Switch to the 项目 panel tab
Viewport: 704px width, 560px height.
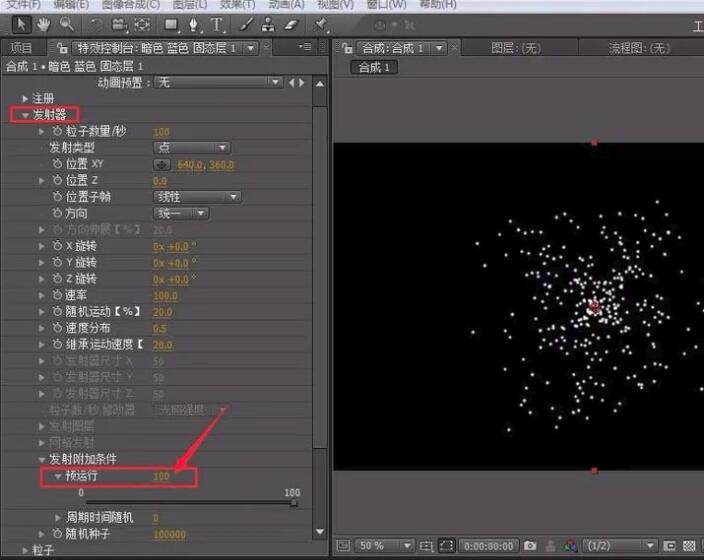pos(21,47)
